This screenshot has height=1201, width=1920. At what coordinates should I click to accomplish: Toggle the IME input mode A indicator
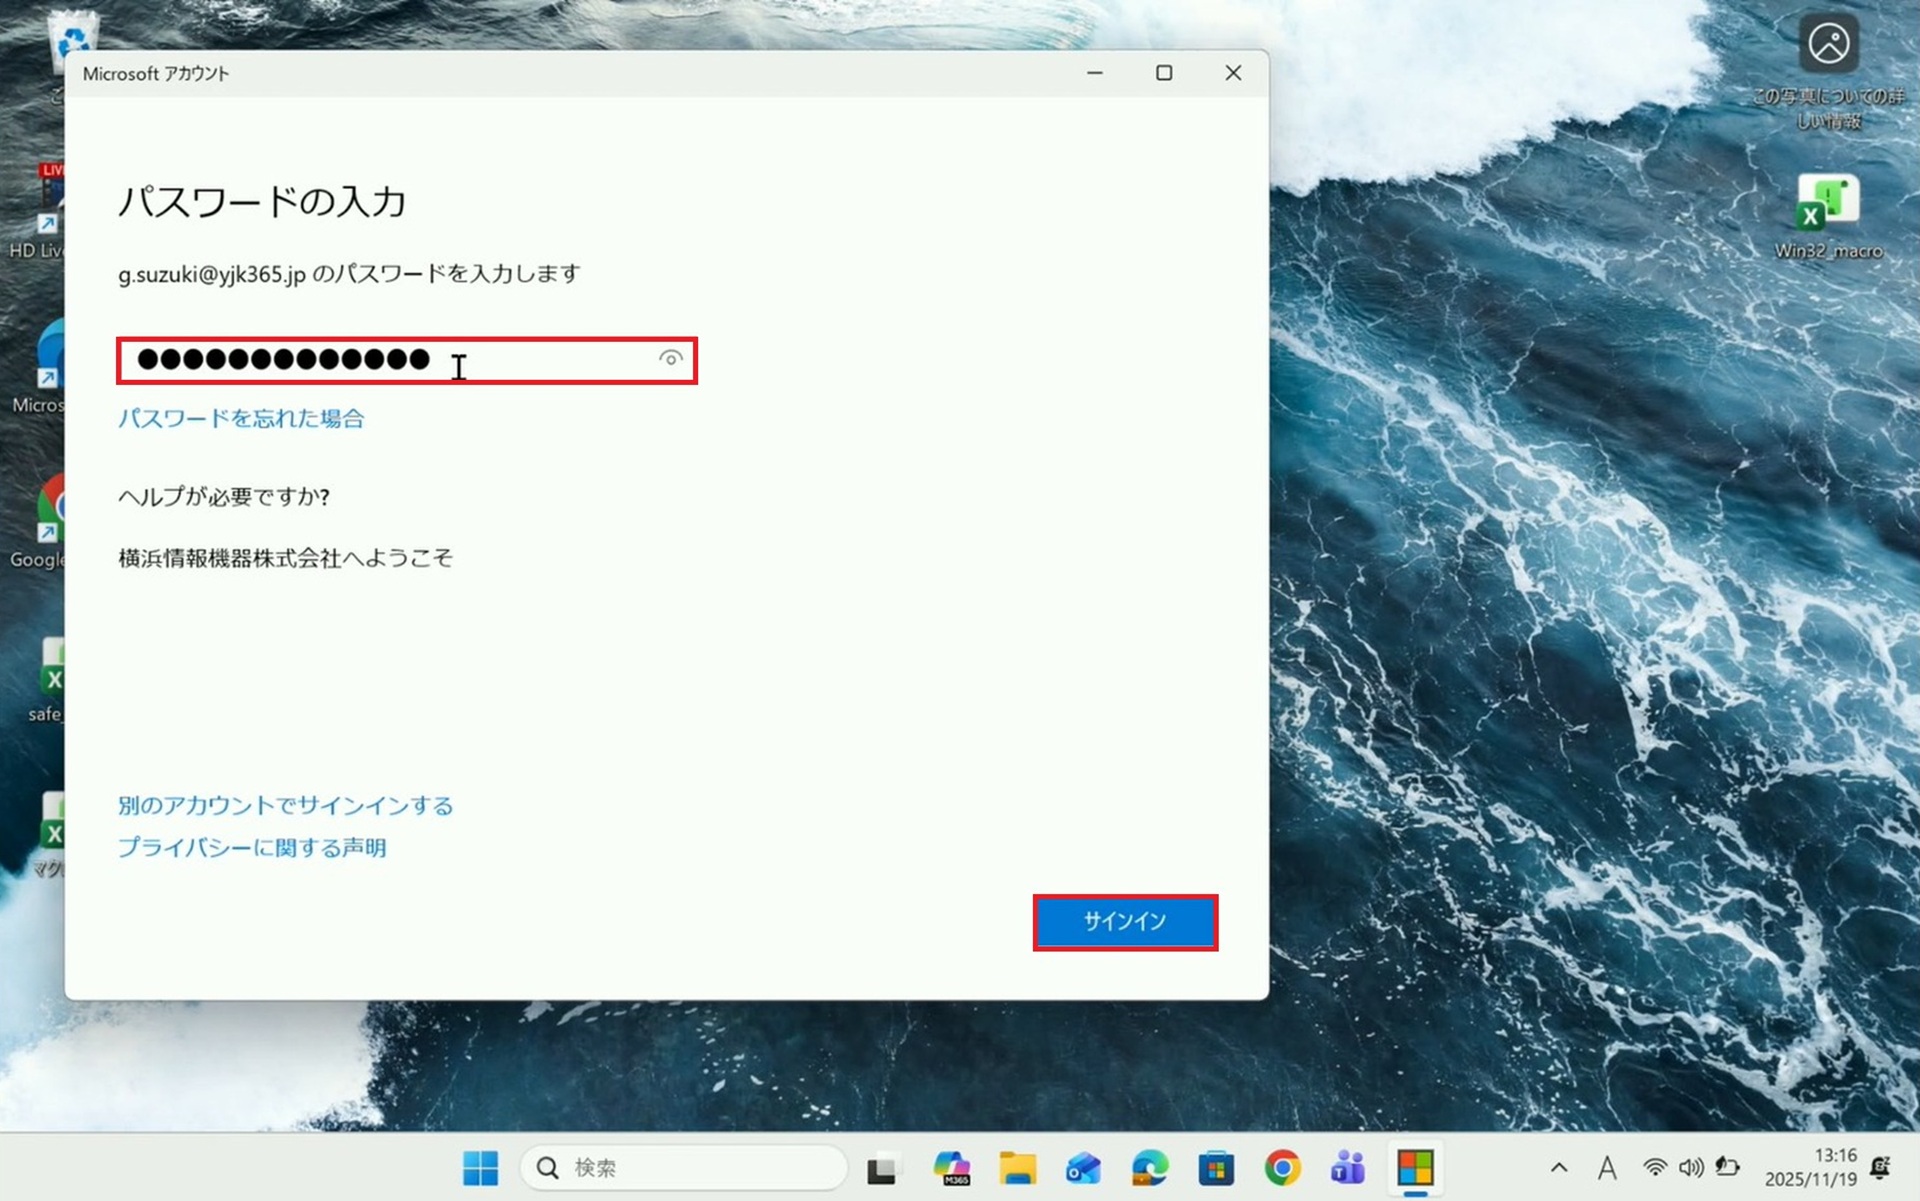tap(1607, 1167)
